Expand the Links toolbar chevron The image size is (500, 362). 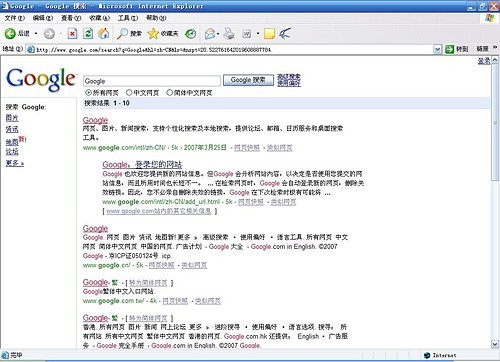(495, 48)
